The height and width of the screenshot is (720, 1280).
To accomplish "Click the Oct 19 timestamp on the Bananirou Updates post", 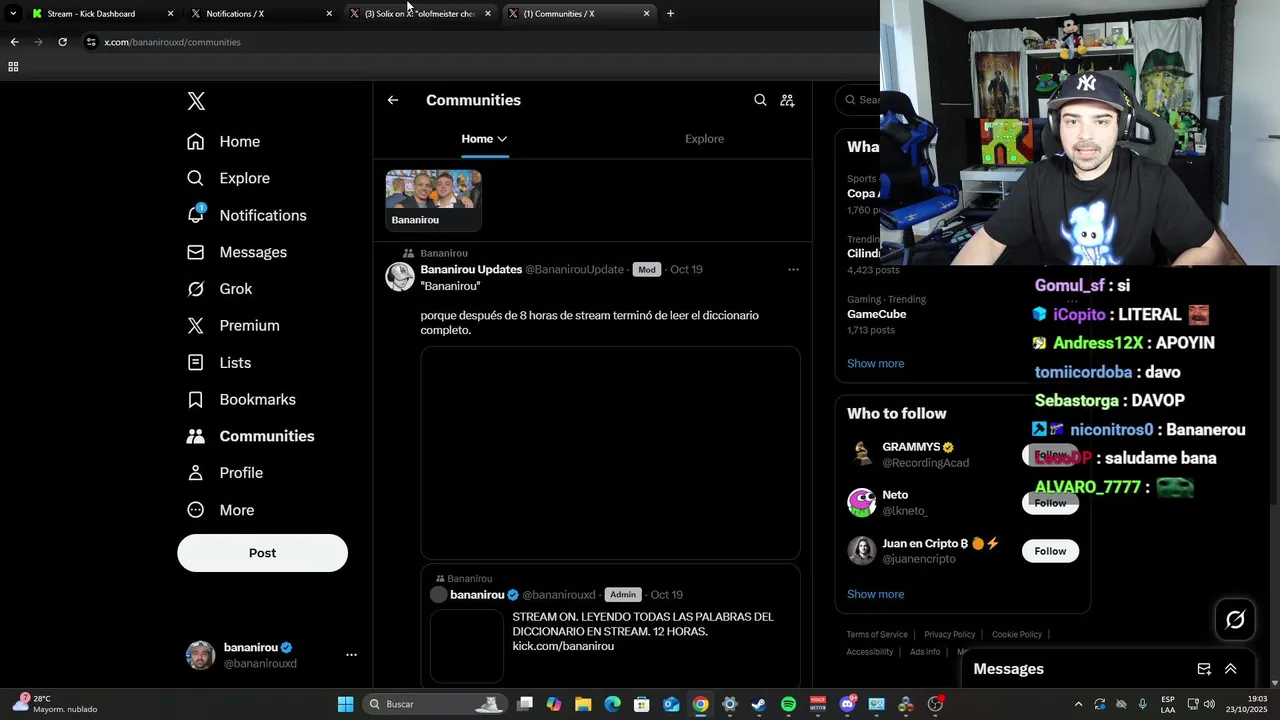I will pos(686,270).
